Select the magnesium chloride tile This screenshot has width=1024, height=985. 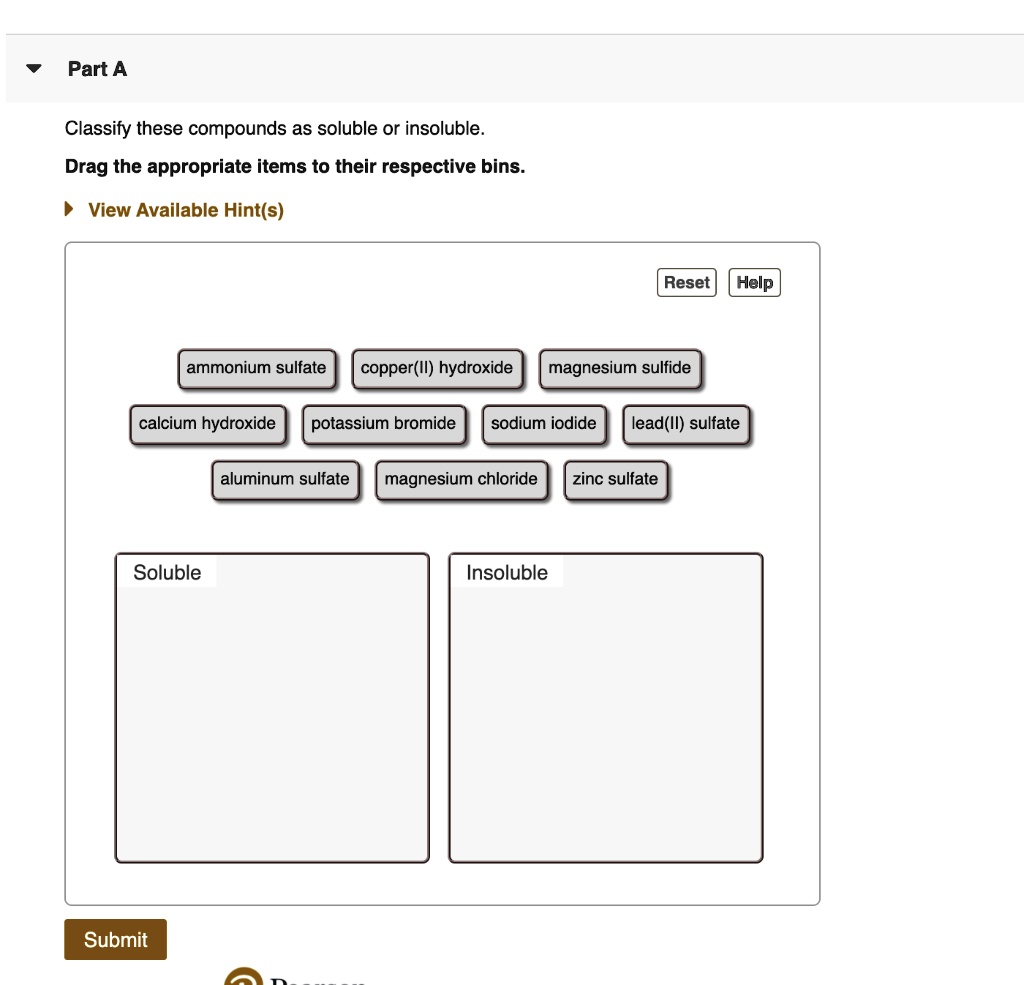click(x=461, y=479)
